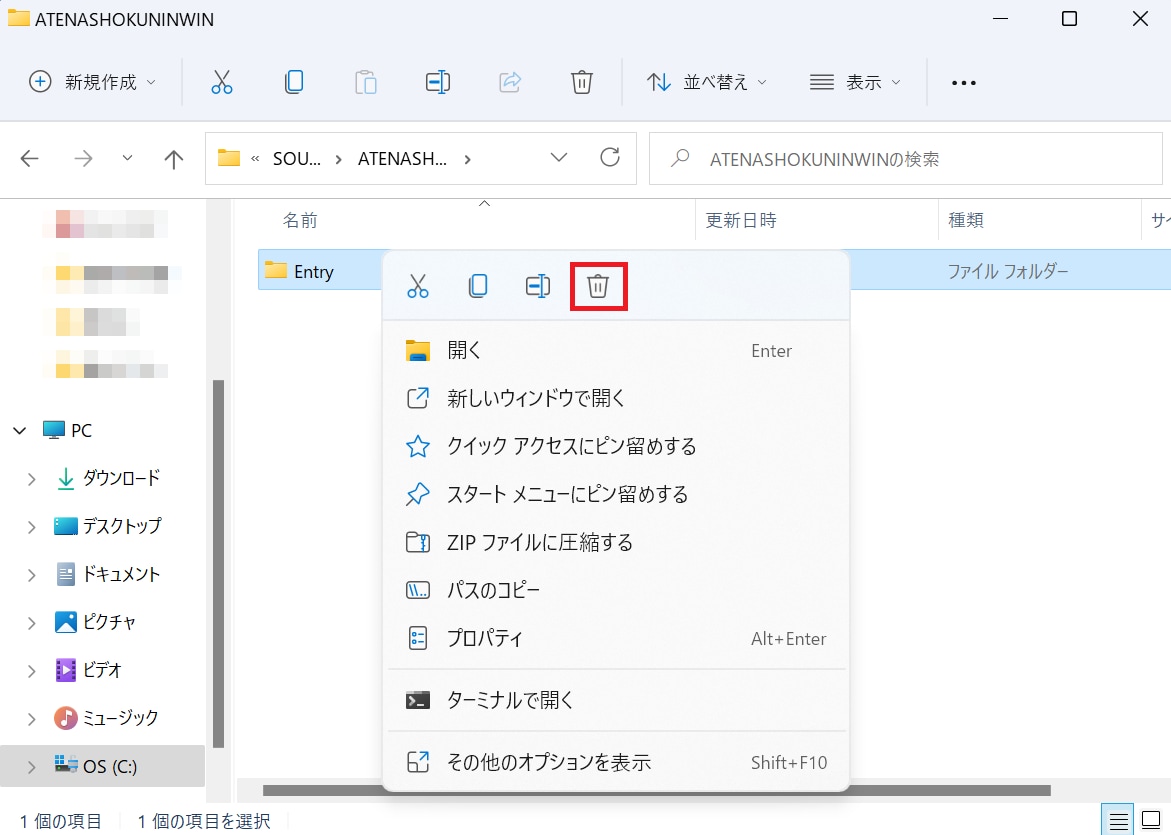Click the folder icon in the address bar
Viewport: 1171px width, 835px height.
[229, 158]
